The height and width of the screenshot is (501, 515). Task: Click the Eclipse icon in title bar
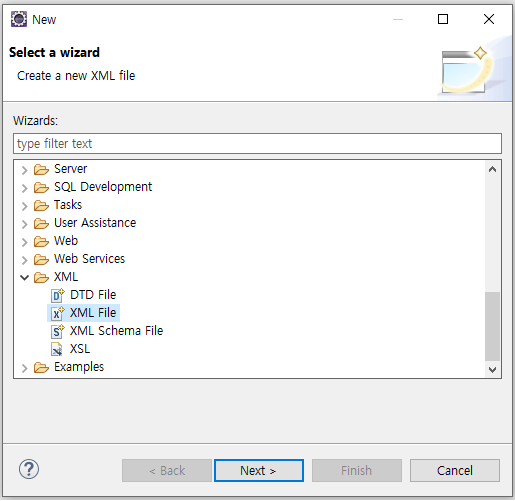19,19
